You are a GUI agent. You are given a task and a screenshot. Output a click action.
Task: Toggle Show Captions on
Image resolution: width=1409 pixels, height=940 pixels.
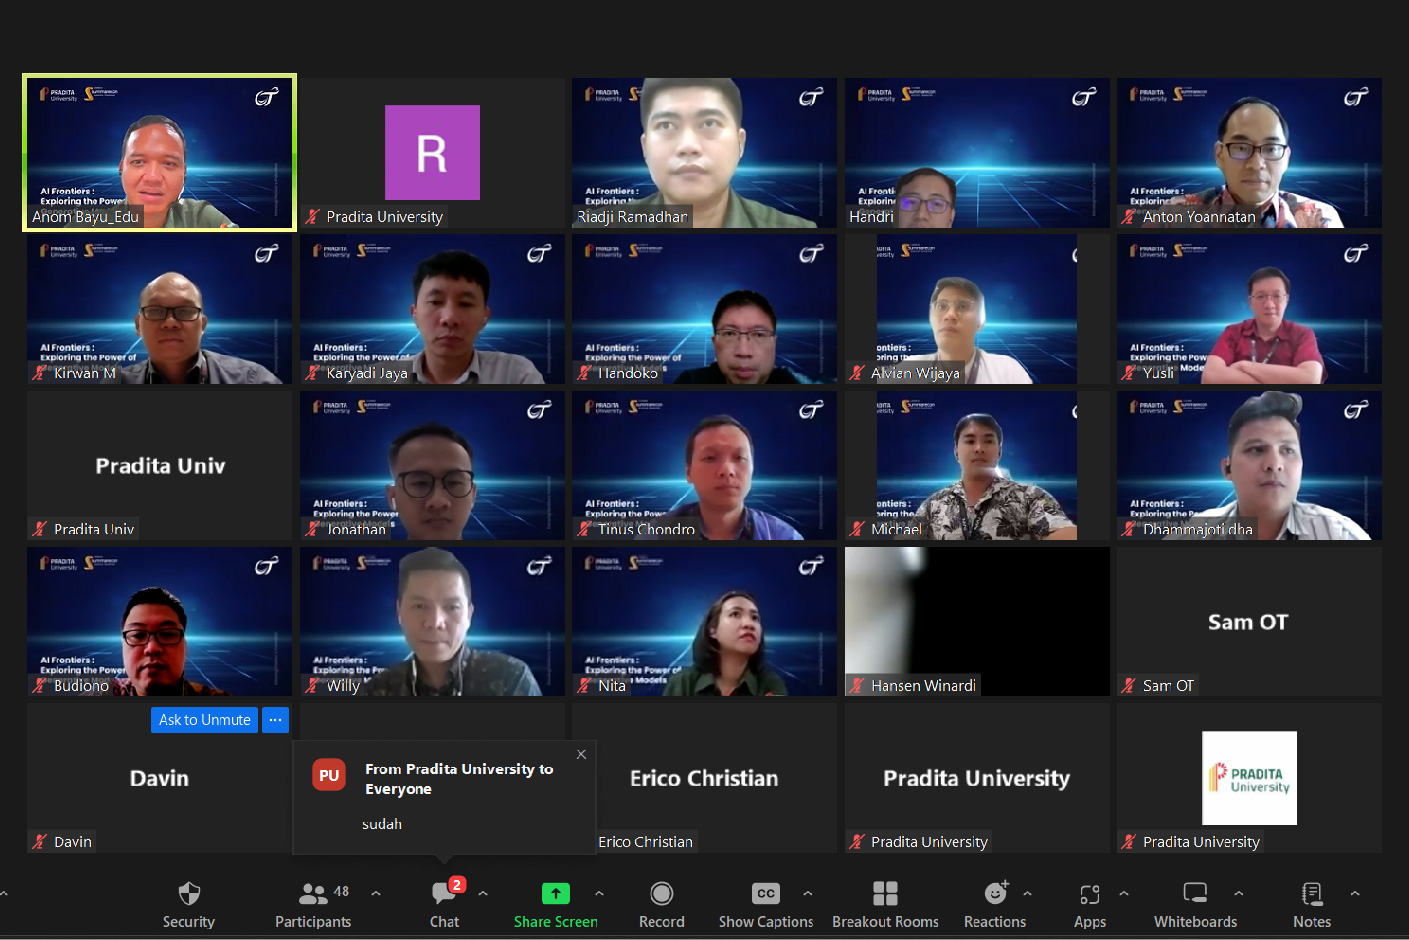765,894
